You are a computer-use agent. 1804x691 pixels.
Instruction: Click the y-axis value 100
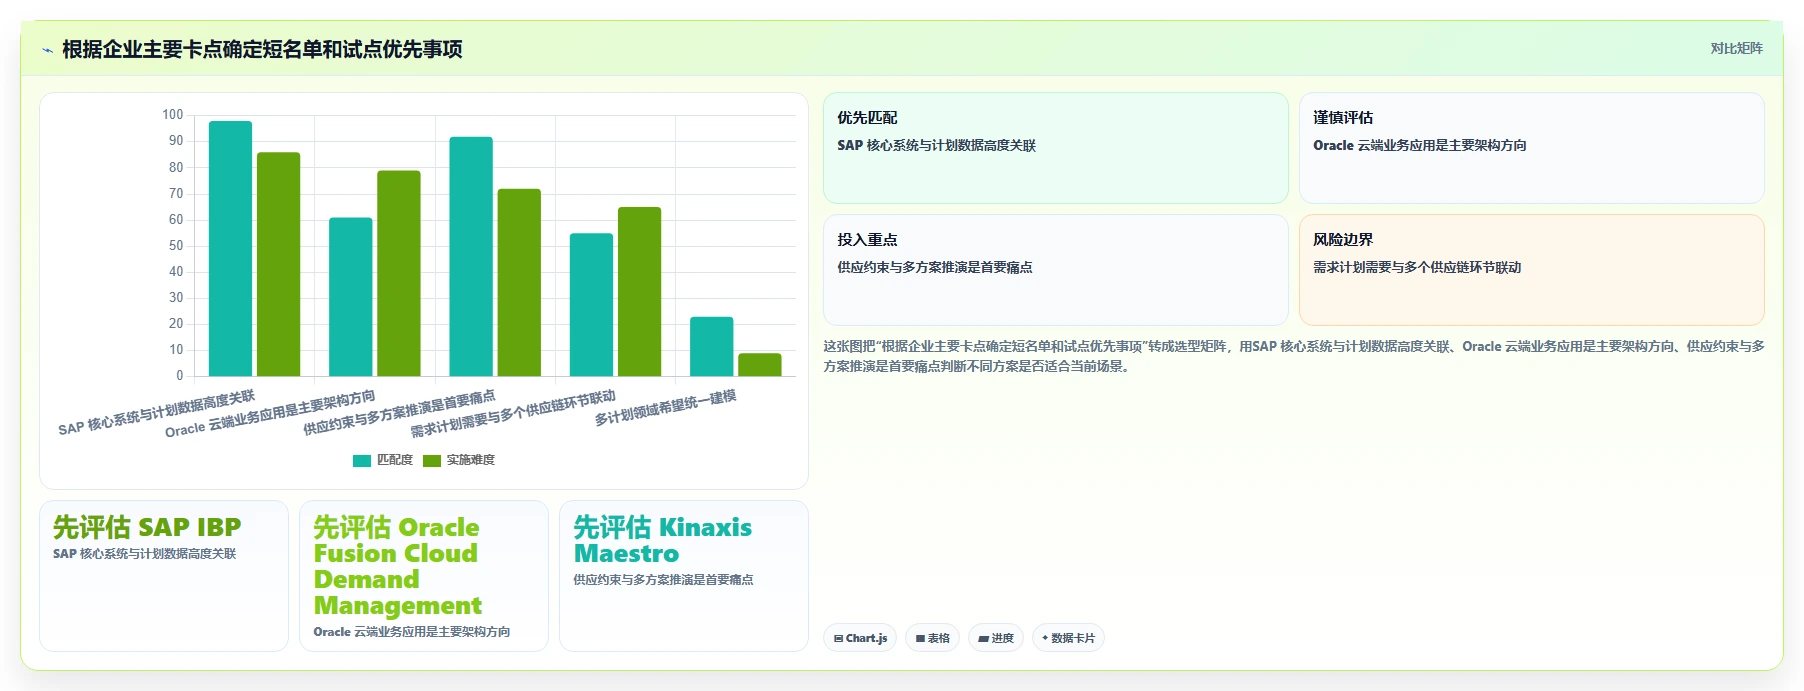tap(173, 115)
